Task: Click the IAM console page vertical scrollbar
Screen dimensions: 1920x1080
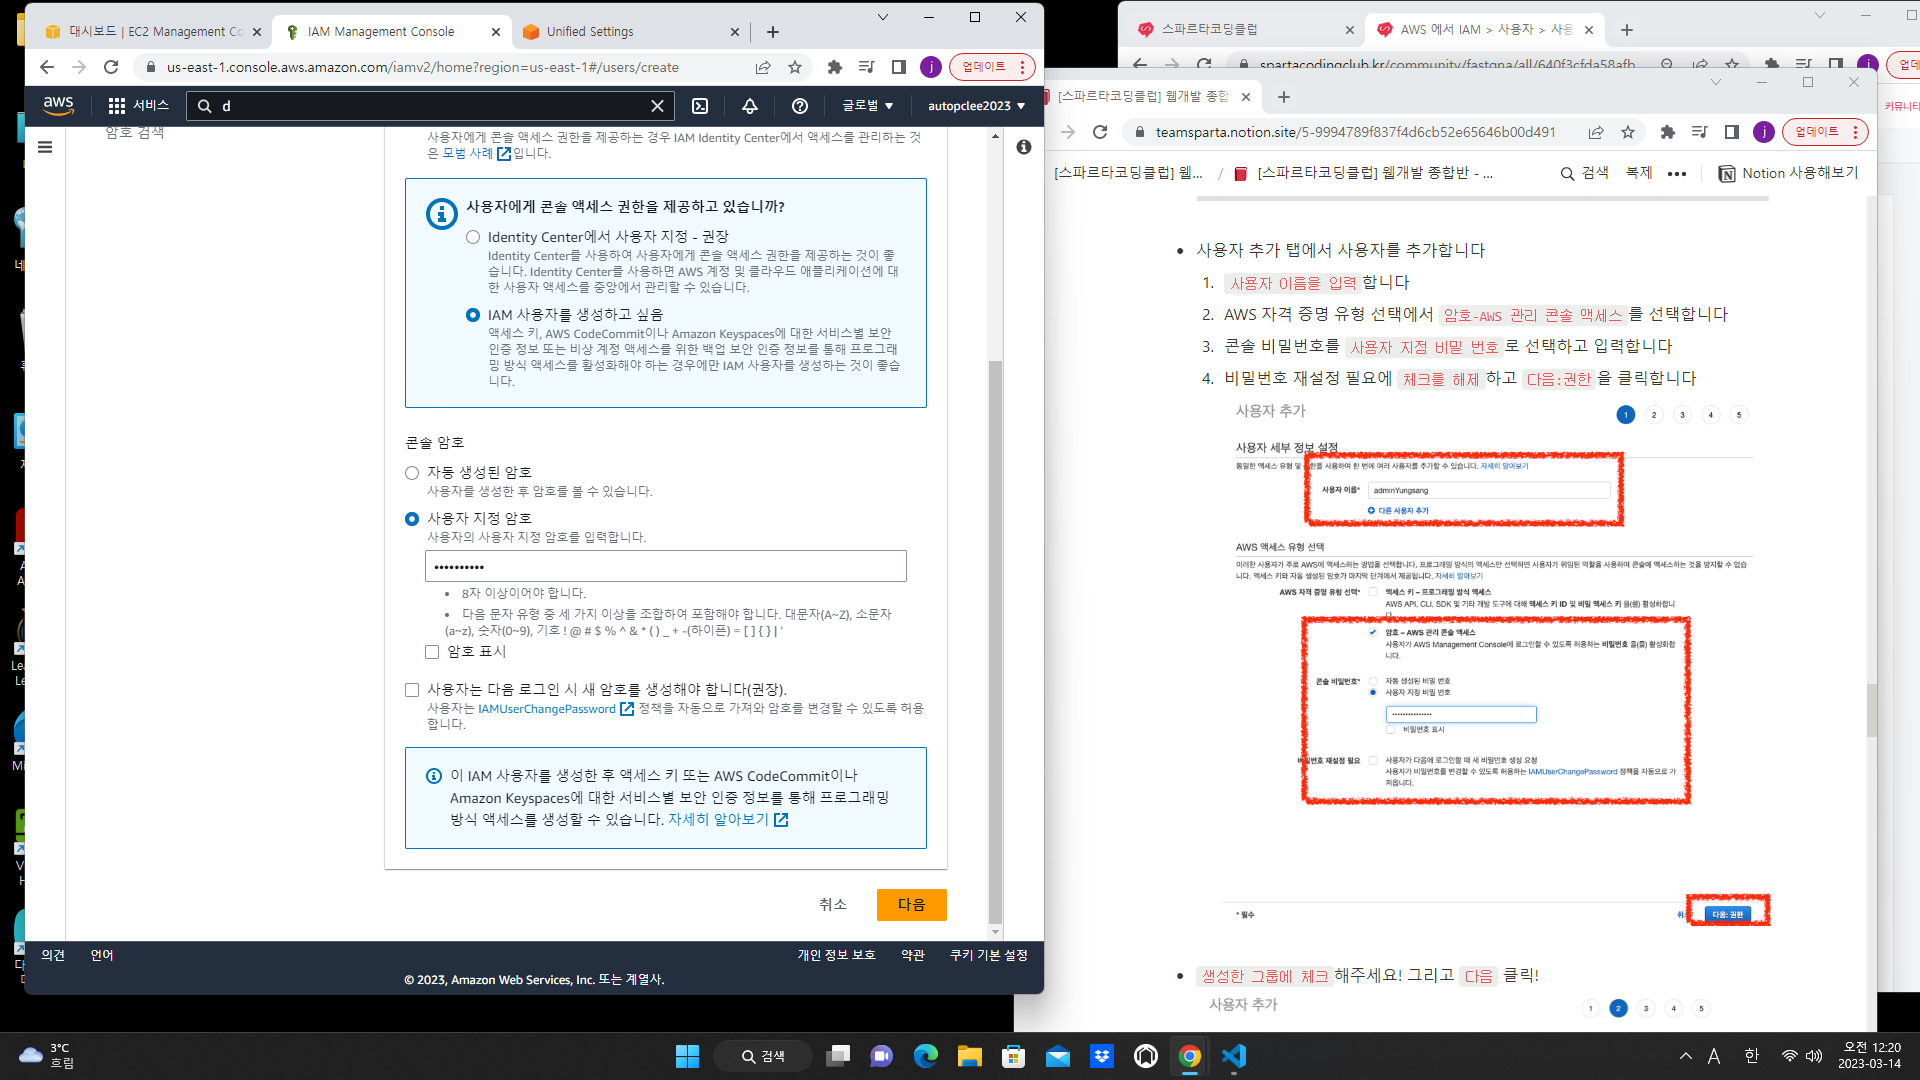Action: coord(995,640)
